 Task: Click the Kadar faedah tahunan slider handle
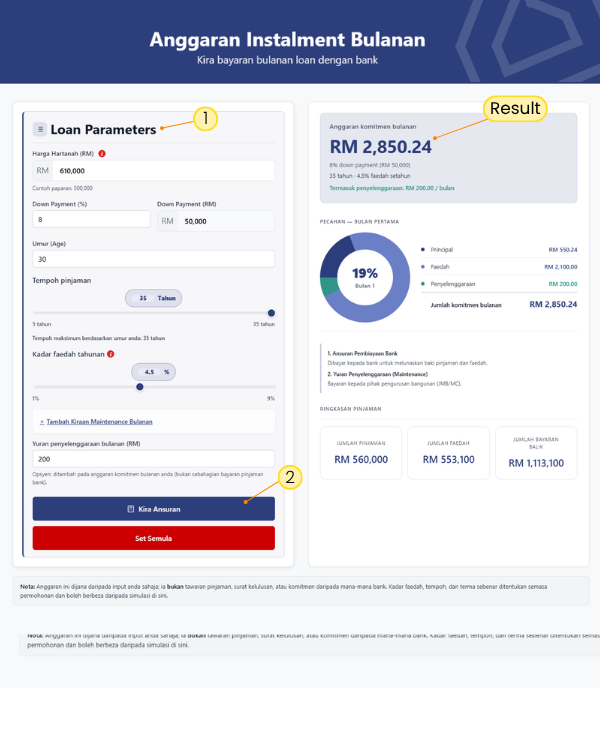[140, 386]
